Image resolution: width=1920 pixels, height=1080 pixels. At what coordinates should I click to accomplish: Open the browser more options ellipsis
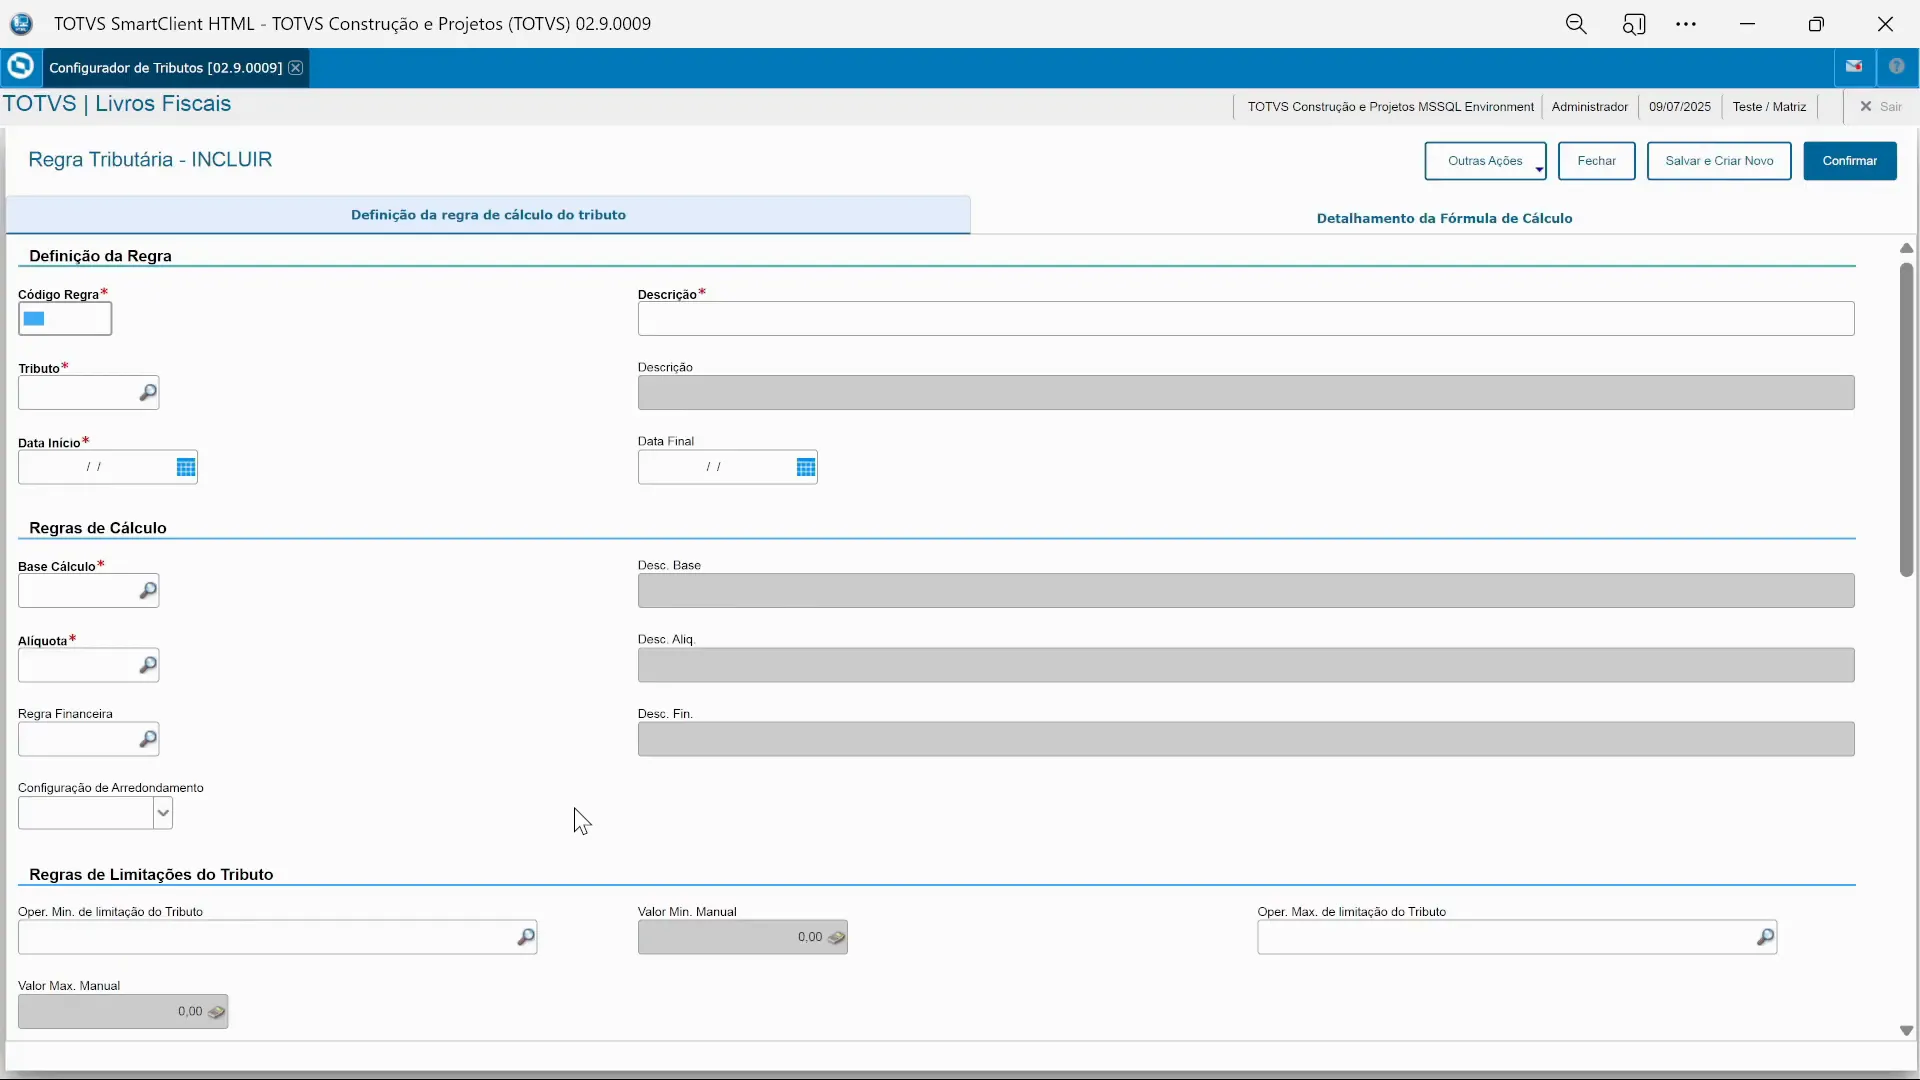pos(1686,24)
